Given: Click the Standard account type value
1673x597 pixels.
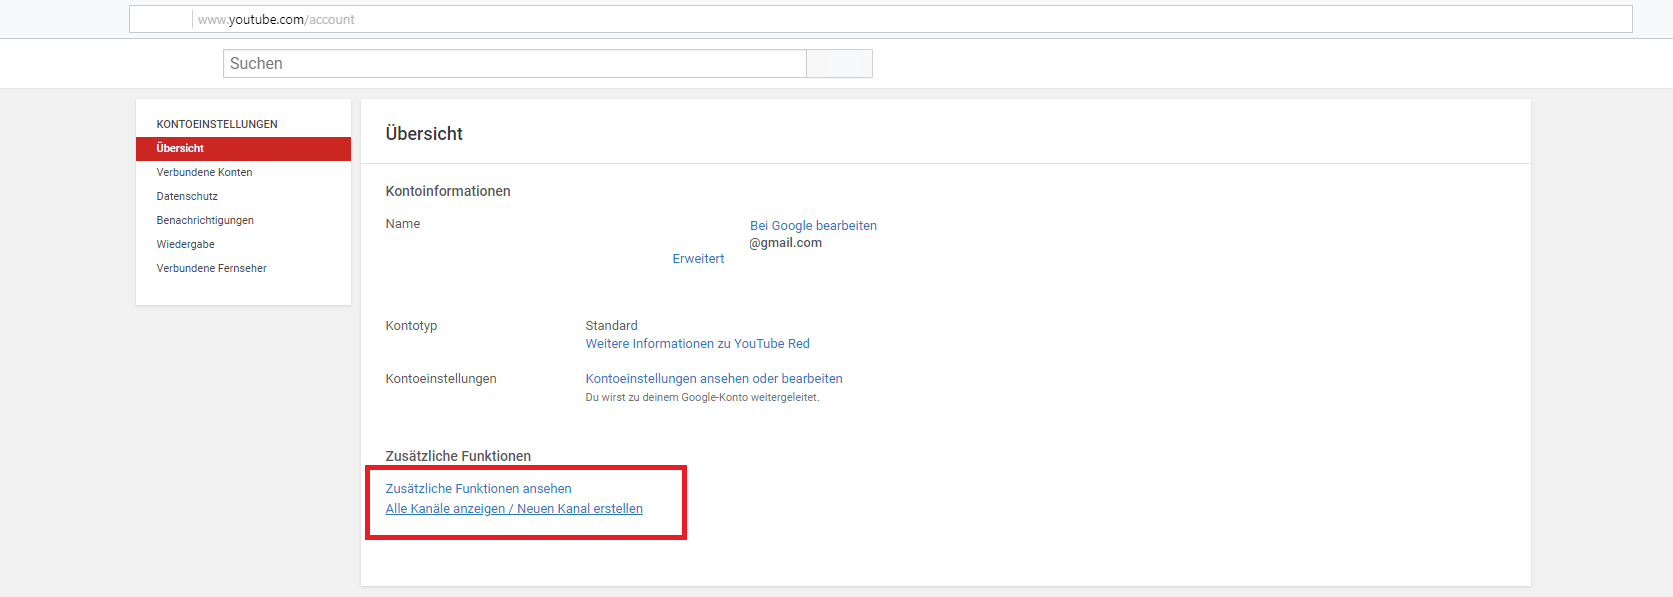Looking at the screenshot, I should click(611, 325).
